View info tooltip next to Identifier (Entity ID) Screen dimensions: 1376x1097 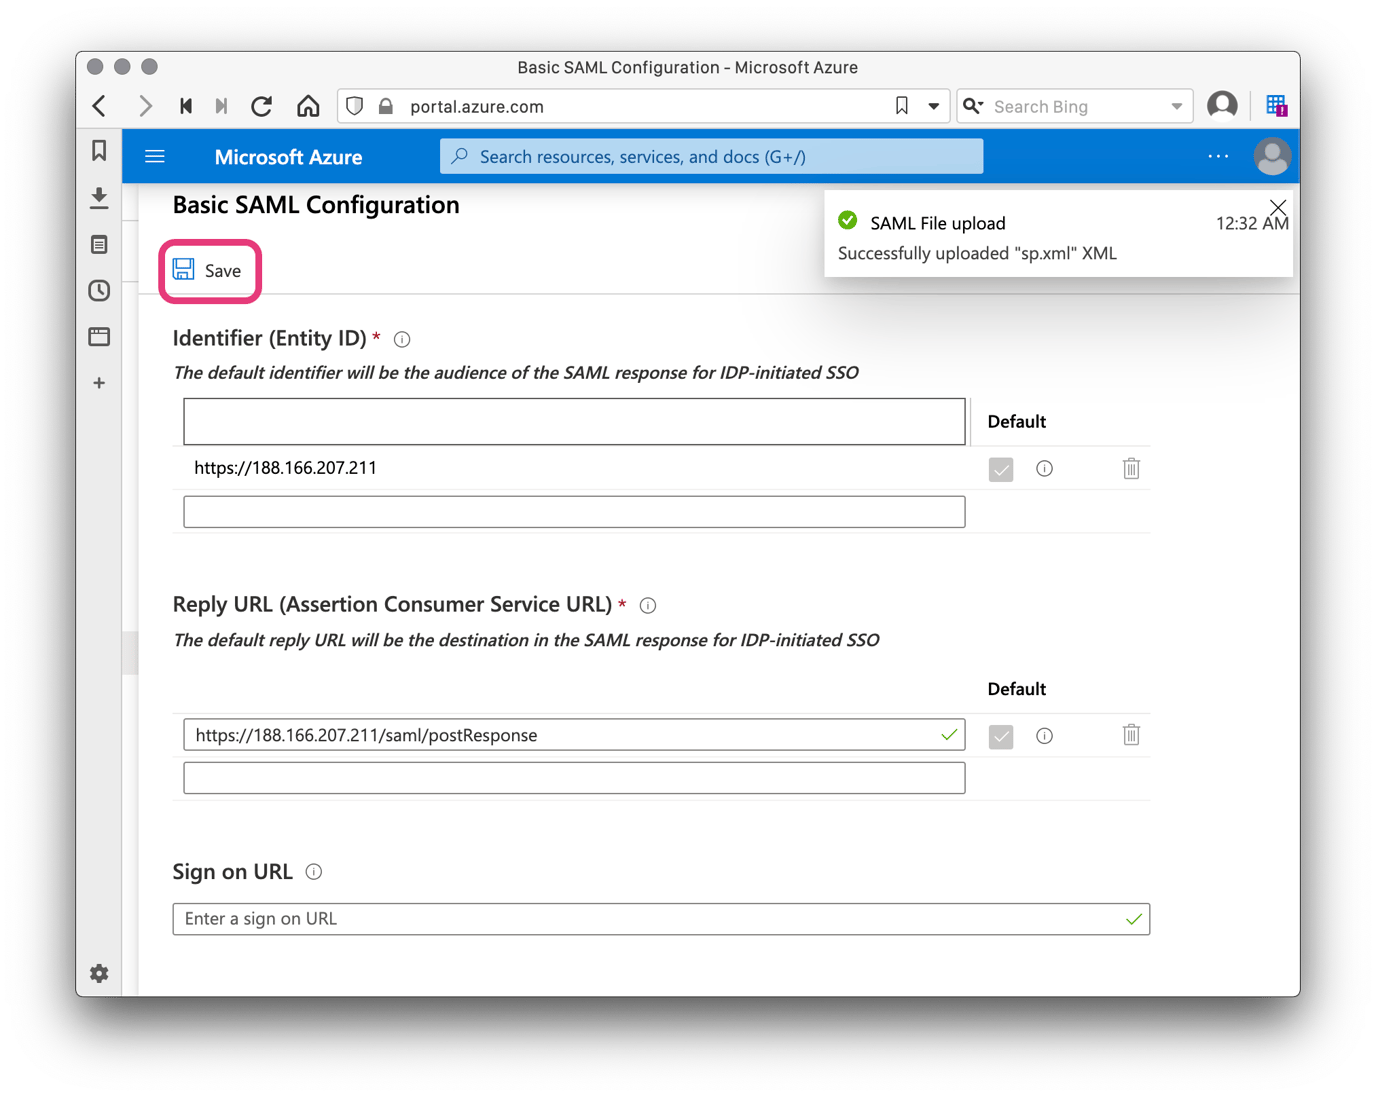click(402, 339)
